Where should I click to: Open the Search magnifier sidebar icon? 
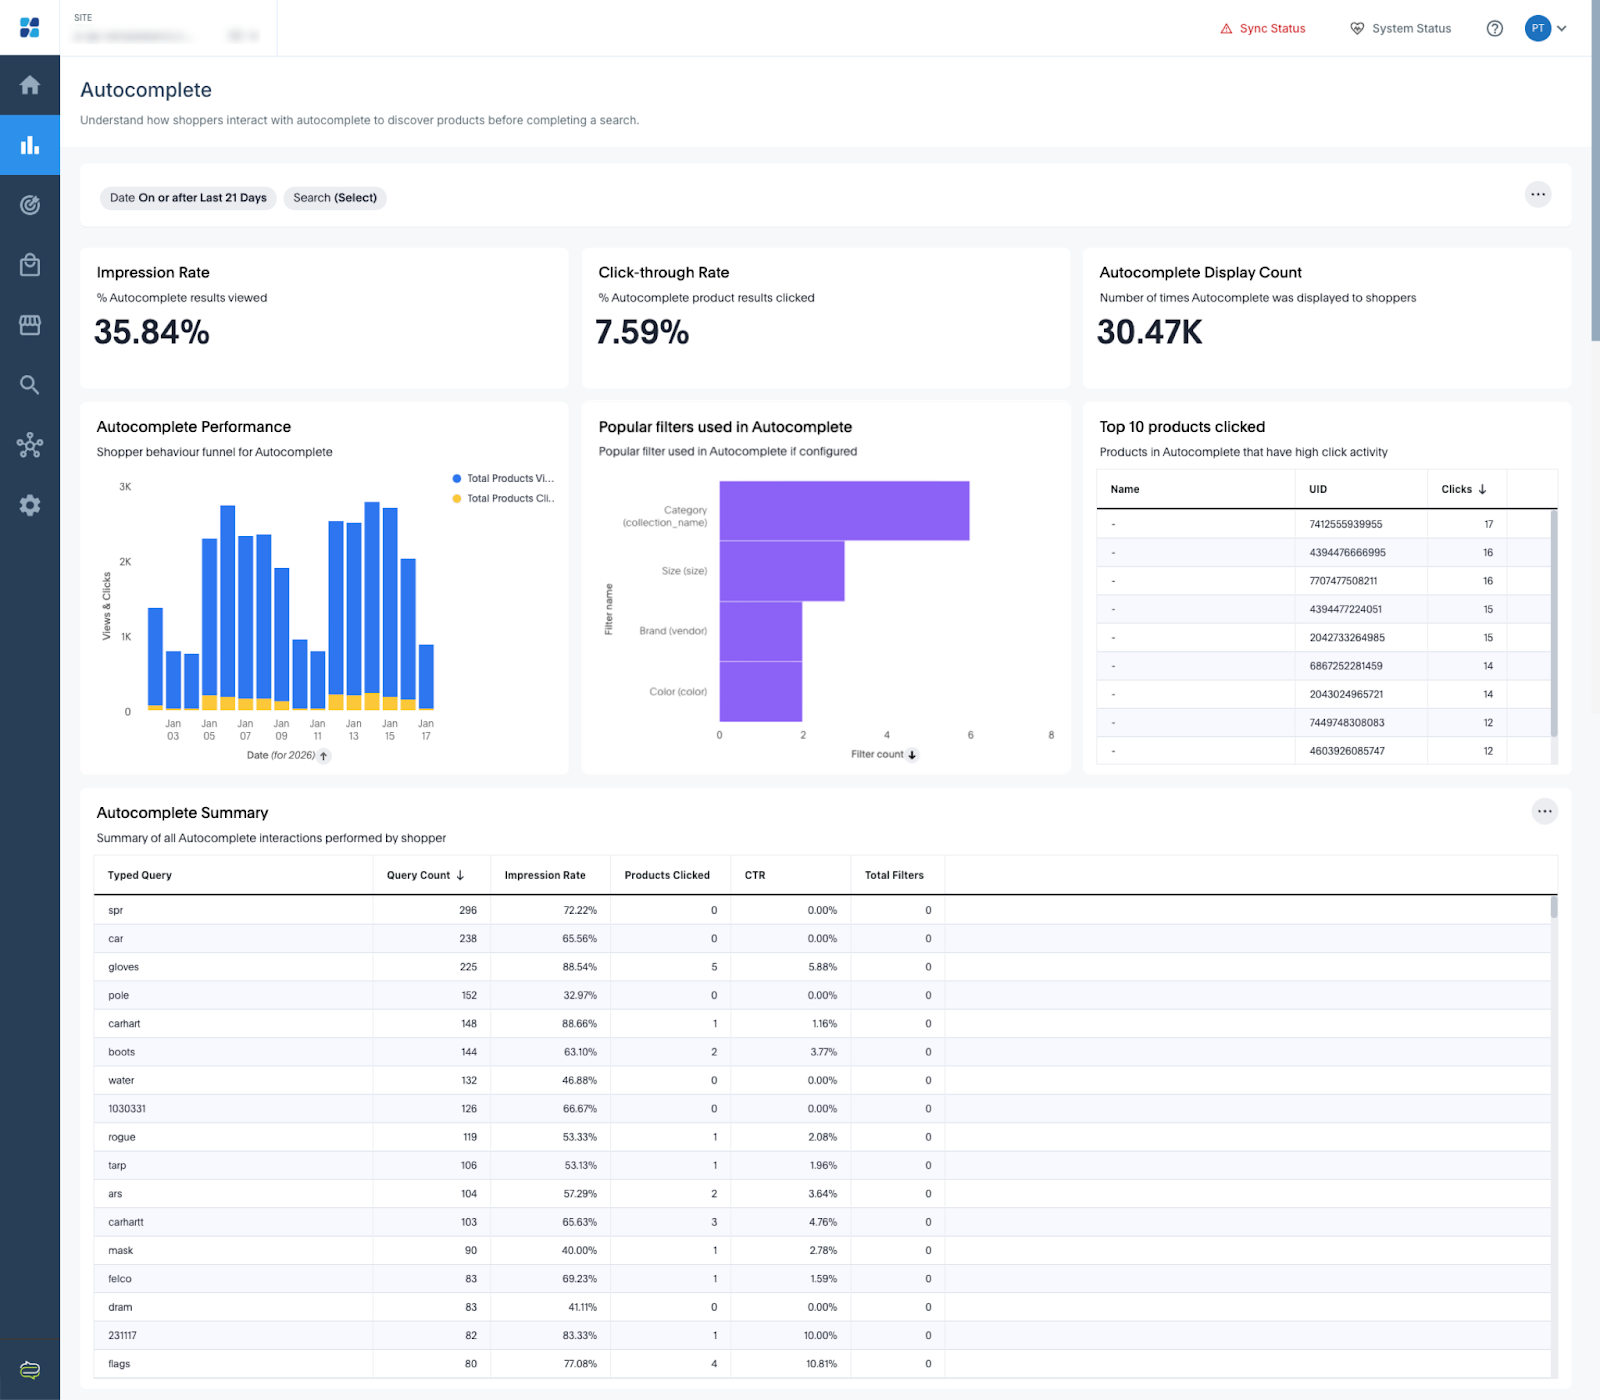(30, 385)
